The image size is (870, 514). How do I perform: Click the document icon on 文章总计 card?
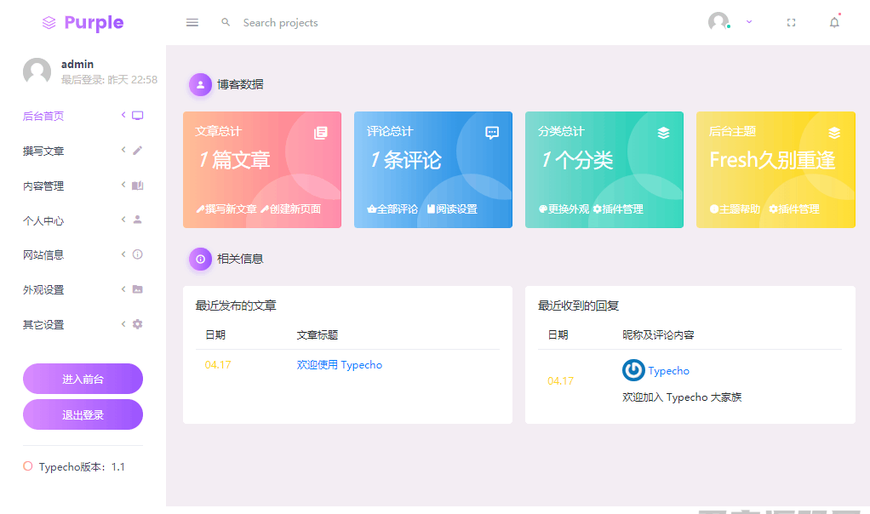pos(320,132)
